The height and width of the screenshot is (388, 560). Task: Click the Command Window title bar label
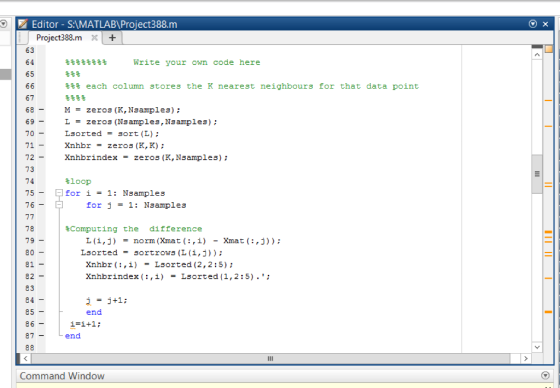[x=62, y=376]
